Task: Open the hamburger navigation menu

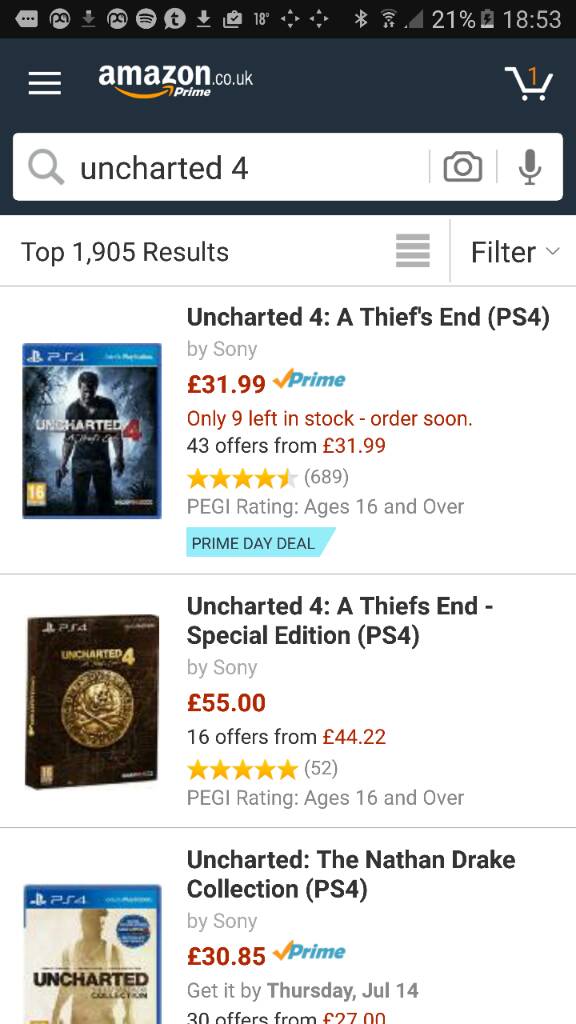Action: coord(44,83)
